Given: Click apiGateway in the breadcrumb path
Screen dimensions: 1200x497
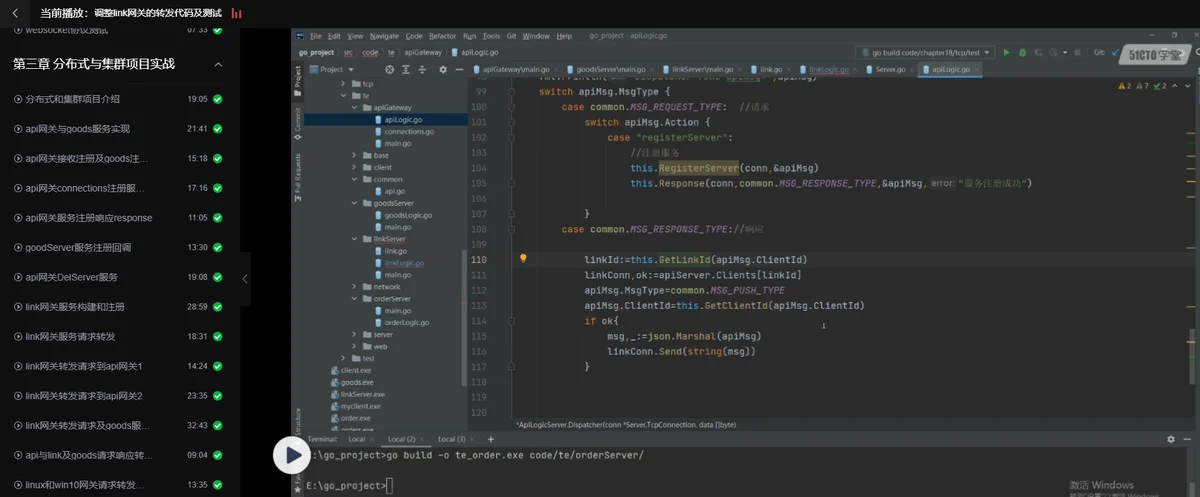Looking at the screenshot, I should pyautogui.click(x=422, y=52).
